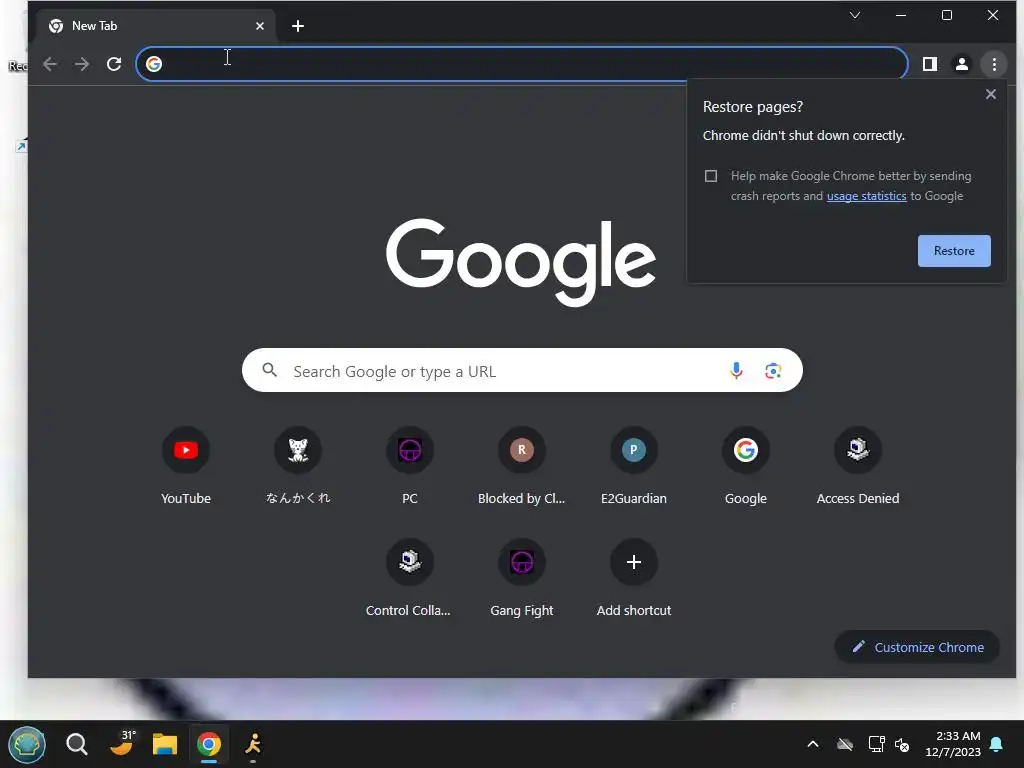The height and width of the screenshot is (768, 1024).
Task: Open Google Lens image search
Action: click(x=773, y=370)
